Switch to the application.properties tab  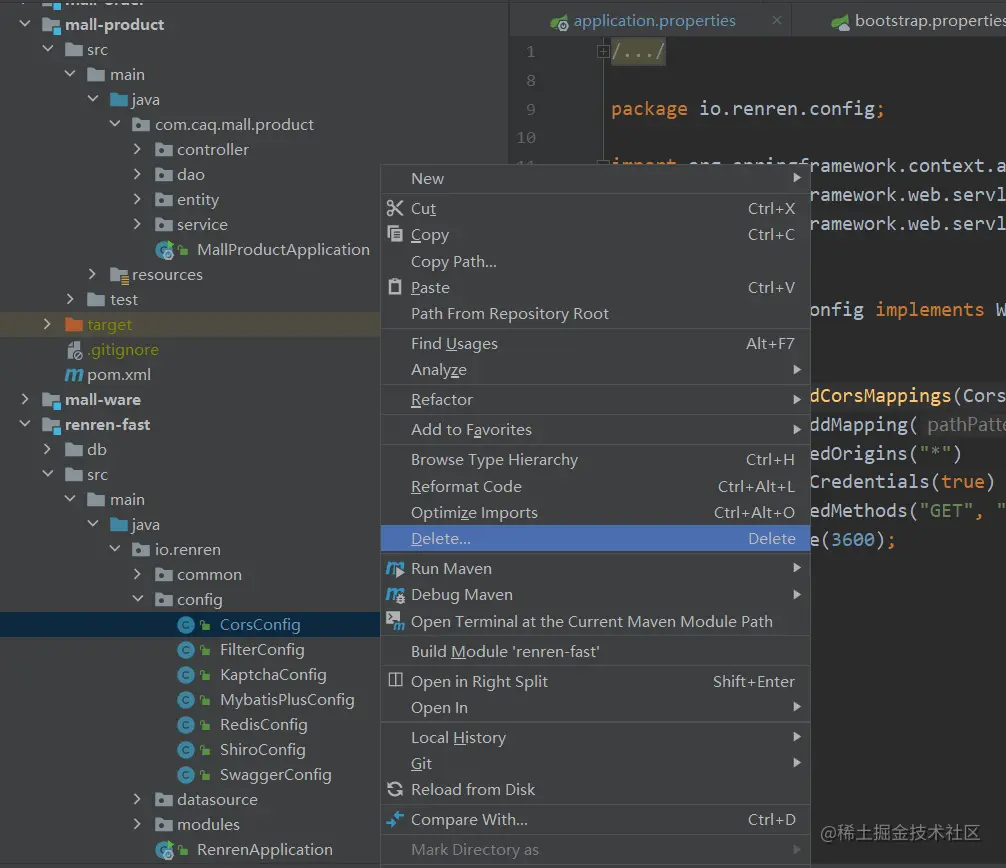tap(654, 21)
